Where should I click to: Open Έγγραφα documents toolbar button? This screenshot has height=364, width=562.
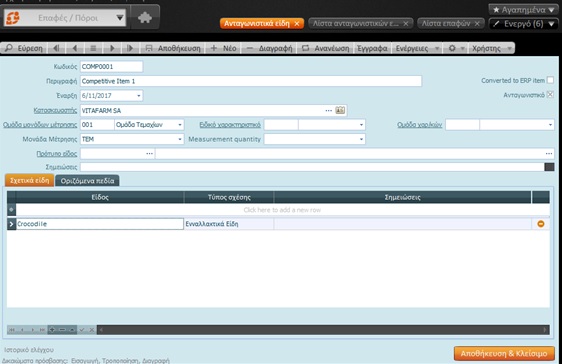[372, 48]
